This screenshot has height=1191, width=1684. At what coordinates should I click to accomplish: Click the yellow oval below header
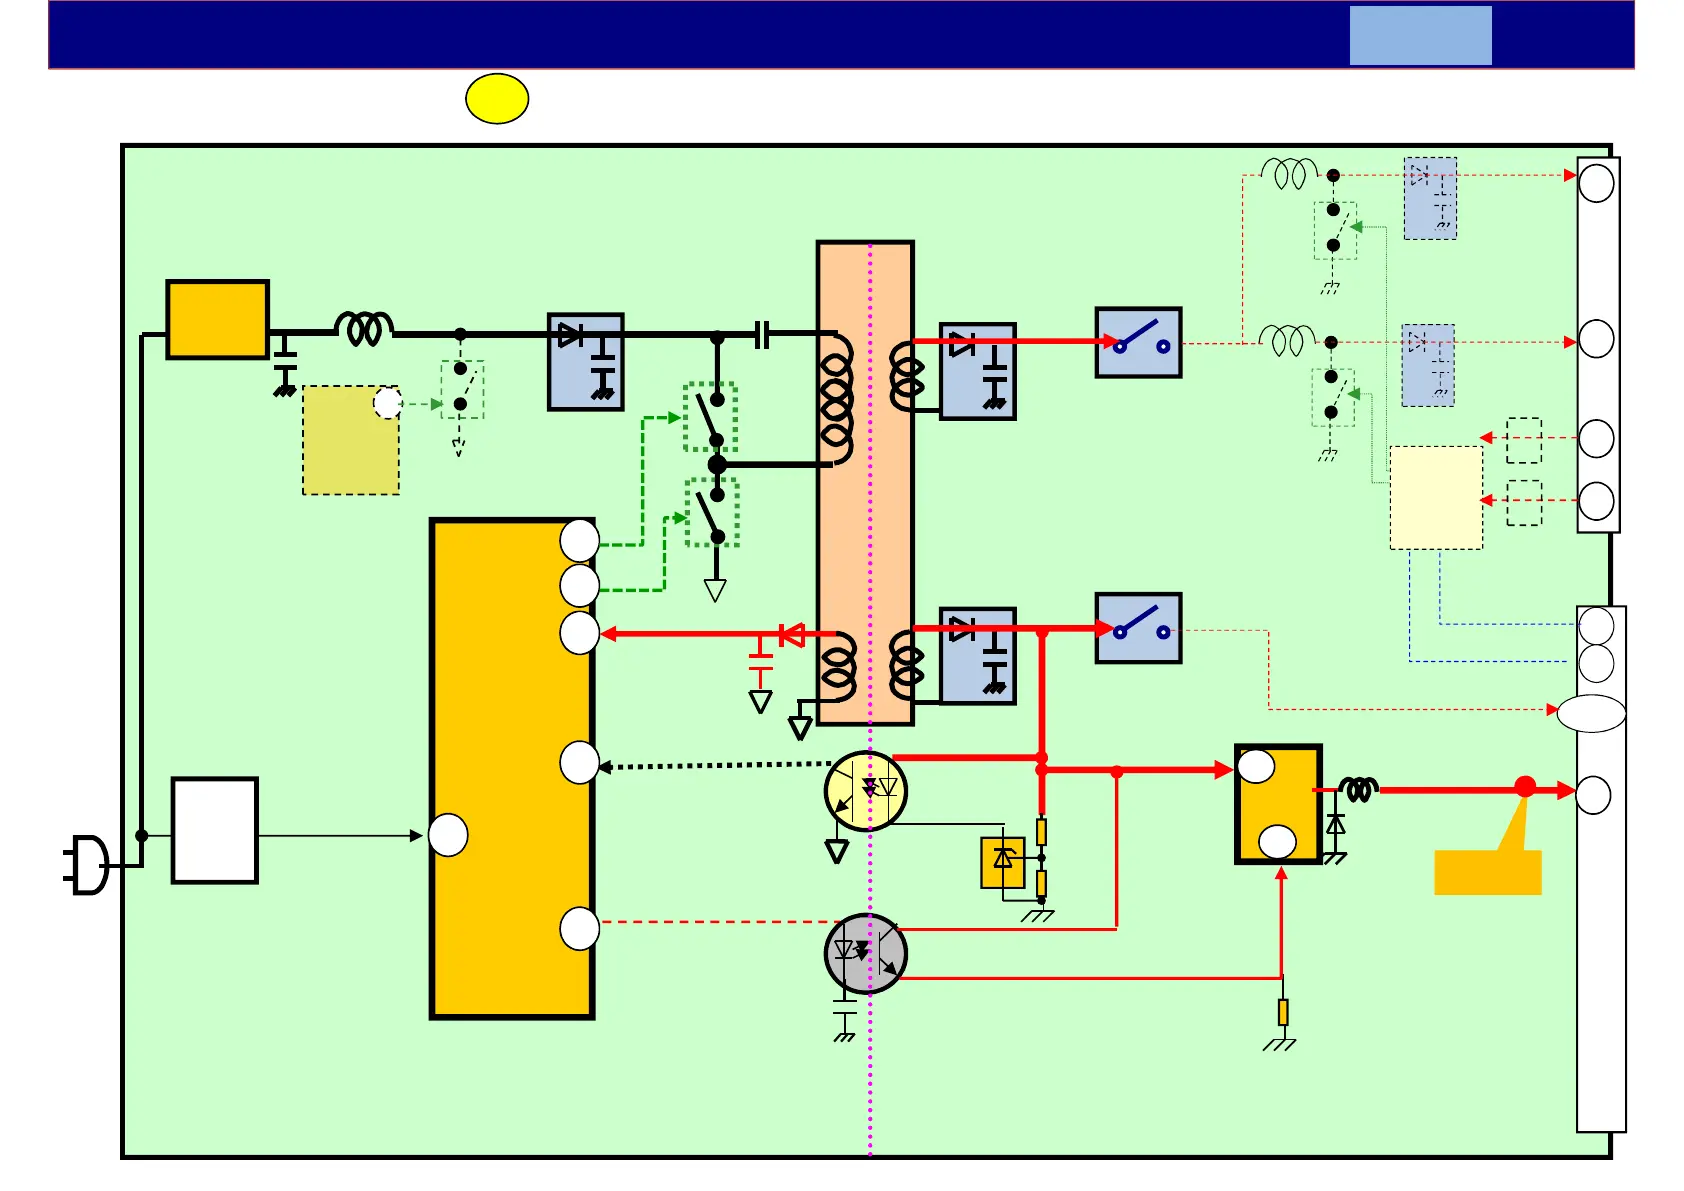497,99
